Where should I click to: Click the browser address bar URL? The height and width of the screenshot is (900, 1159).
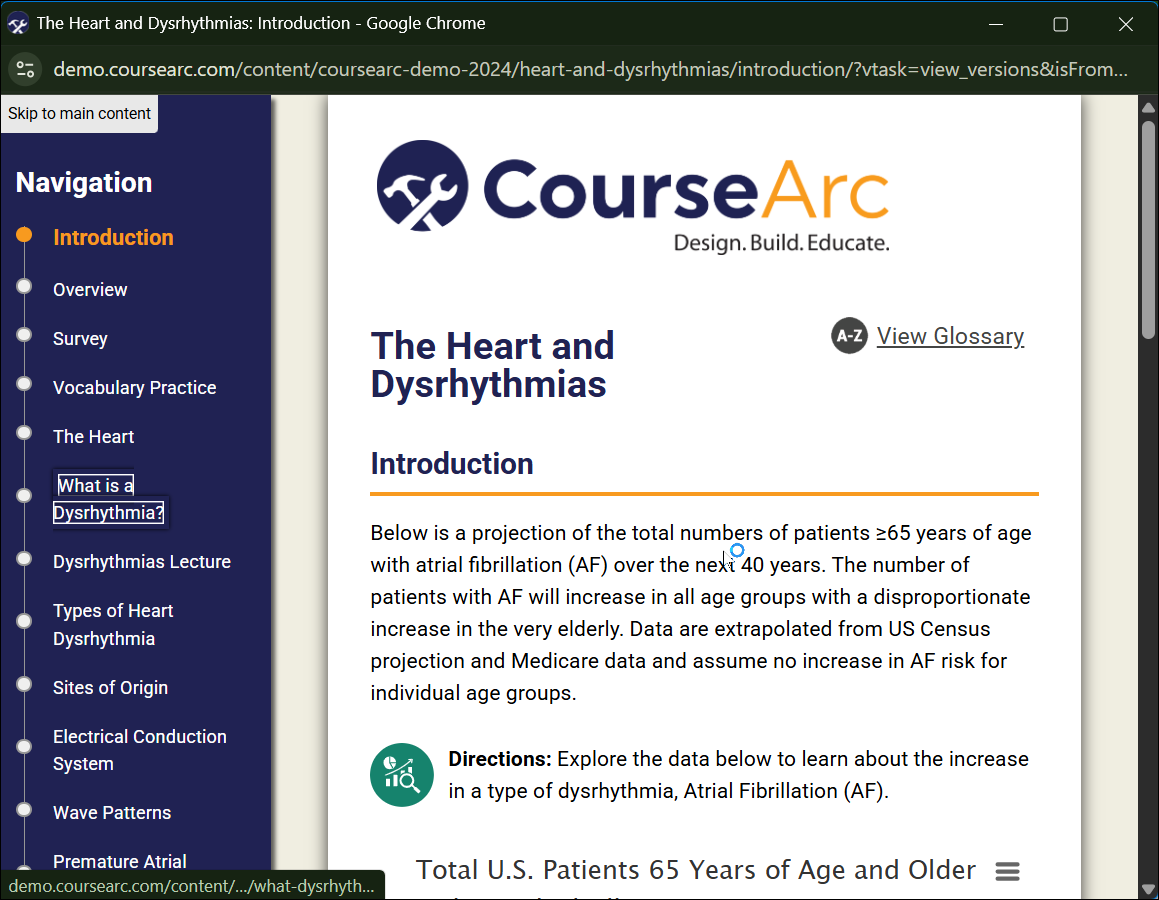pos(591,69)
